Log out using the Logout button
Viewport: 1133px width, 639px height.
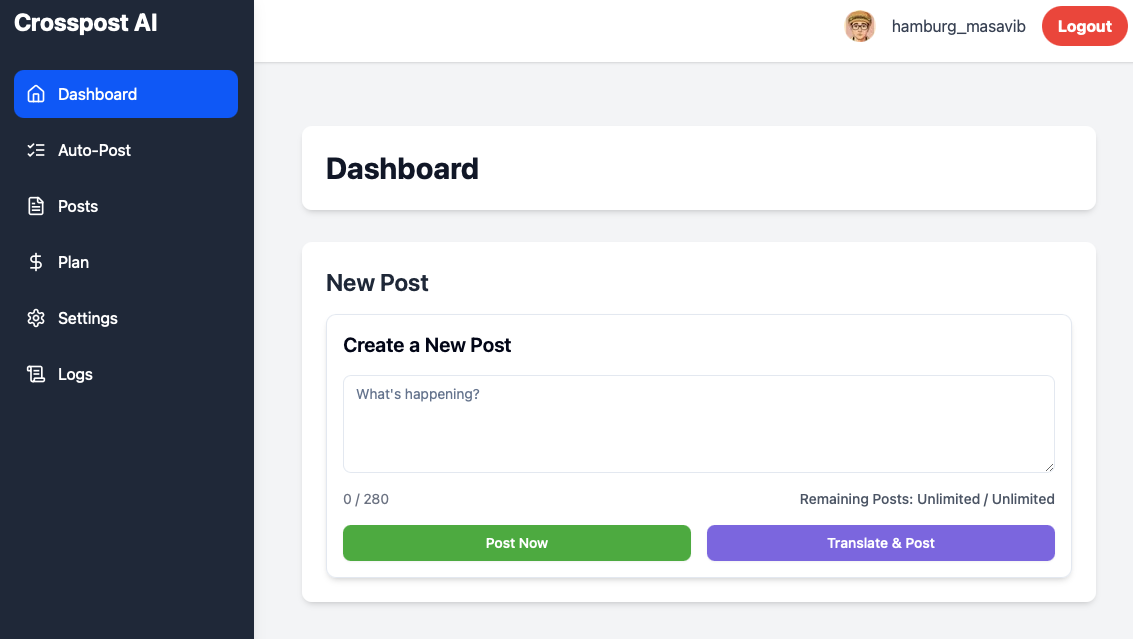click(x=1085, y=27)
